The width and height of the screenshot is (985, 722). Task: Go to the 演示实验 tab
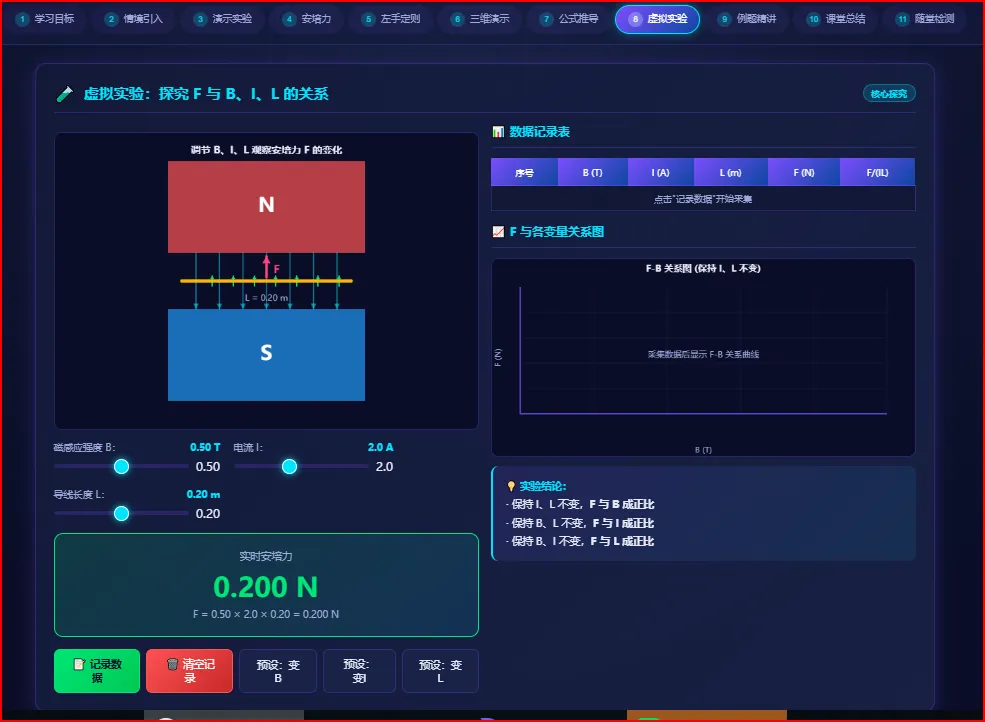point(224,19)
